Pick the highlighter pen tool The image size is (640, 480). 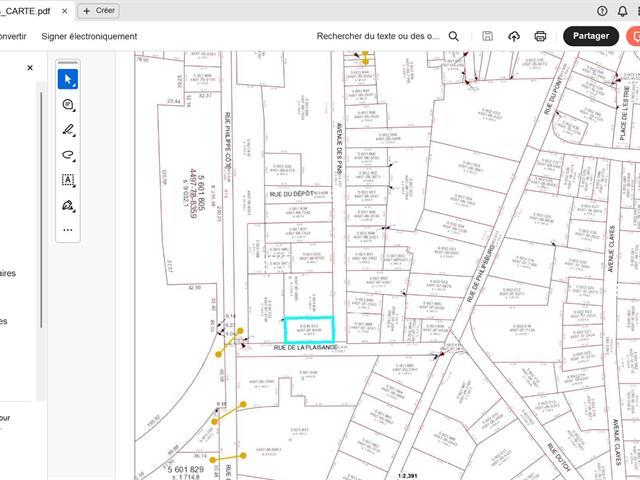pyautogui.click(x=68, y=130)
